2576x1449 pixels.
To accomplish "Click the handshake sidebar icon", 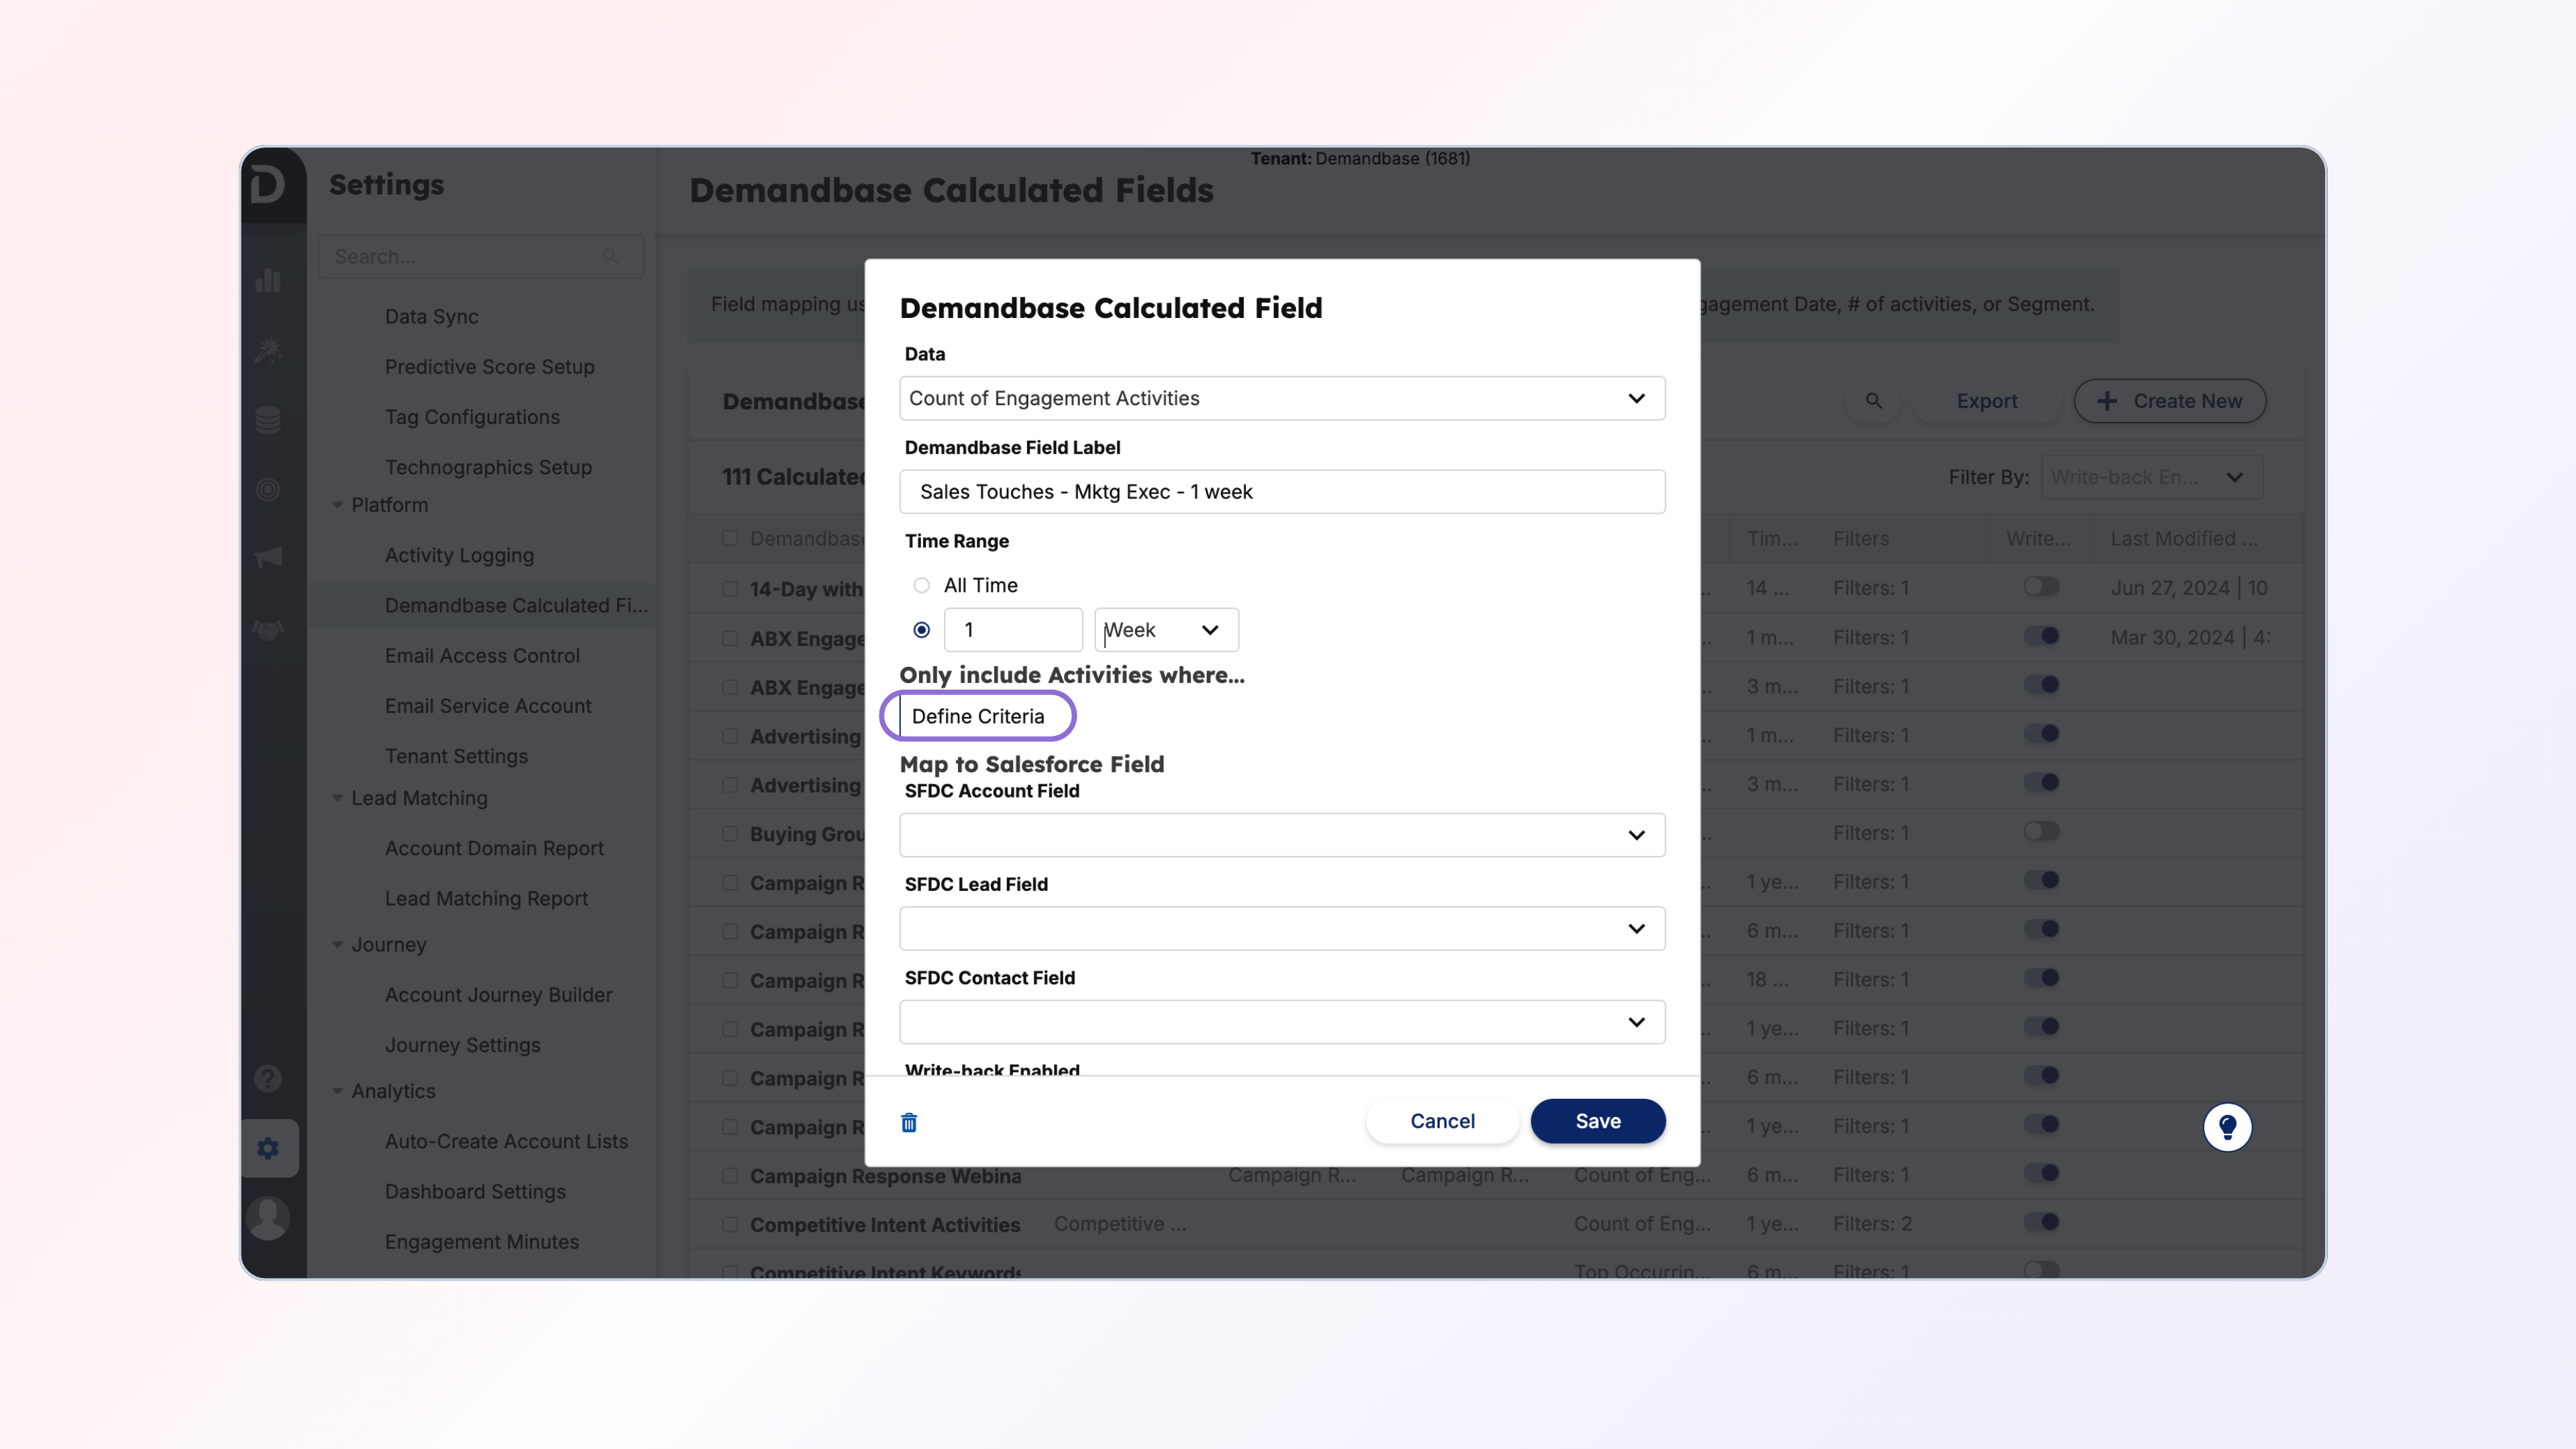I will pos(268,629).
